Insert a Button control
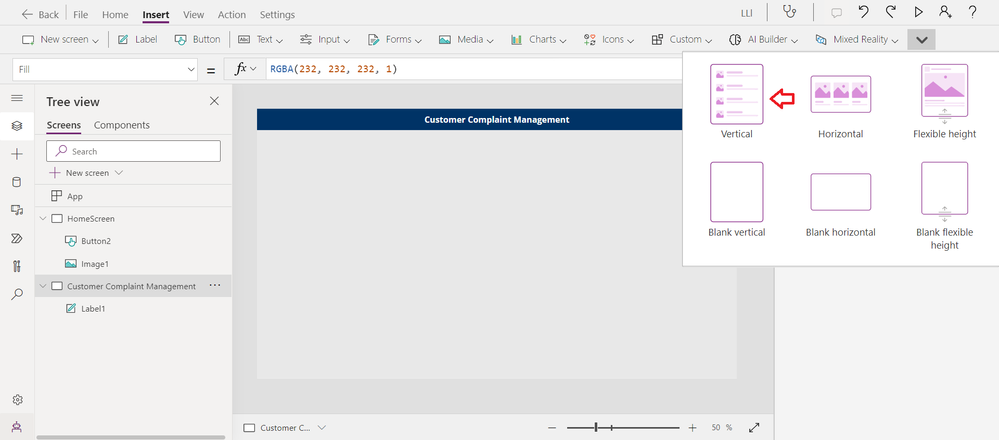 [x=198, y=39]
